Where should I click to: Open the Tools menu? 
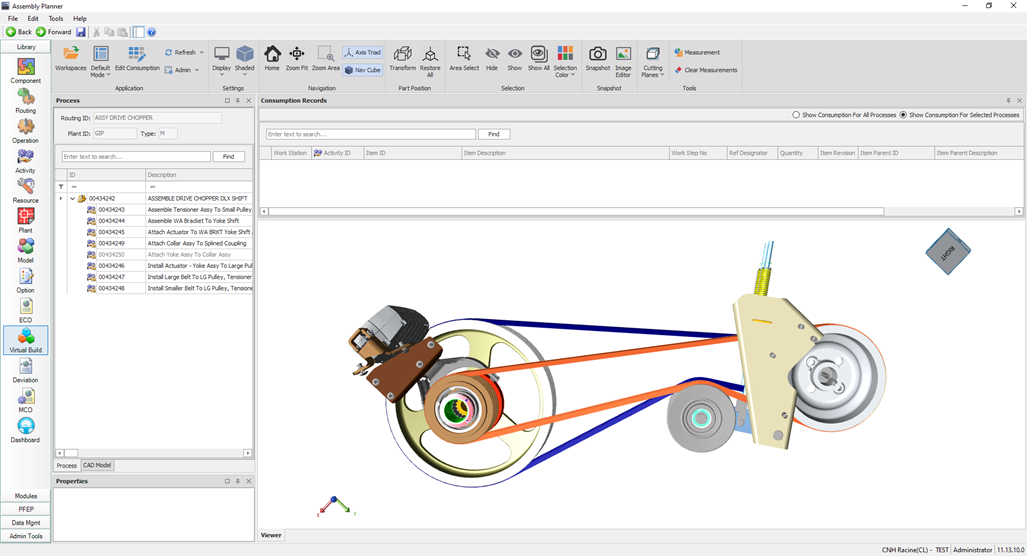pyautogui.click(x=56, y=19)
